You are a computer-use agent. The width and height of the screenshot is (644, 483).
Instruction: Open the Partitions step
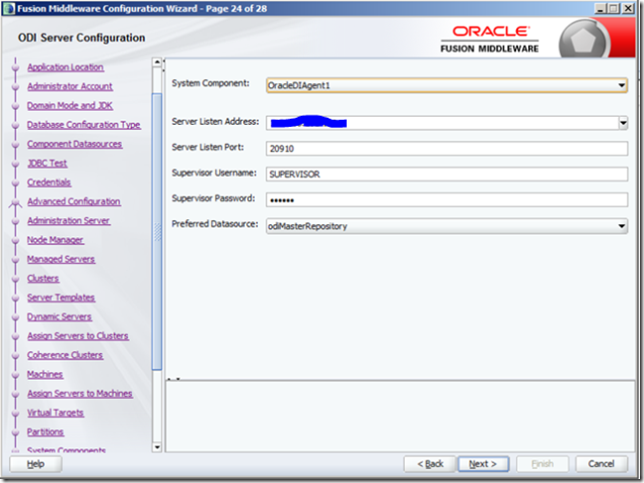pos(46,432)
